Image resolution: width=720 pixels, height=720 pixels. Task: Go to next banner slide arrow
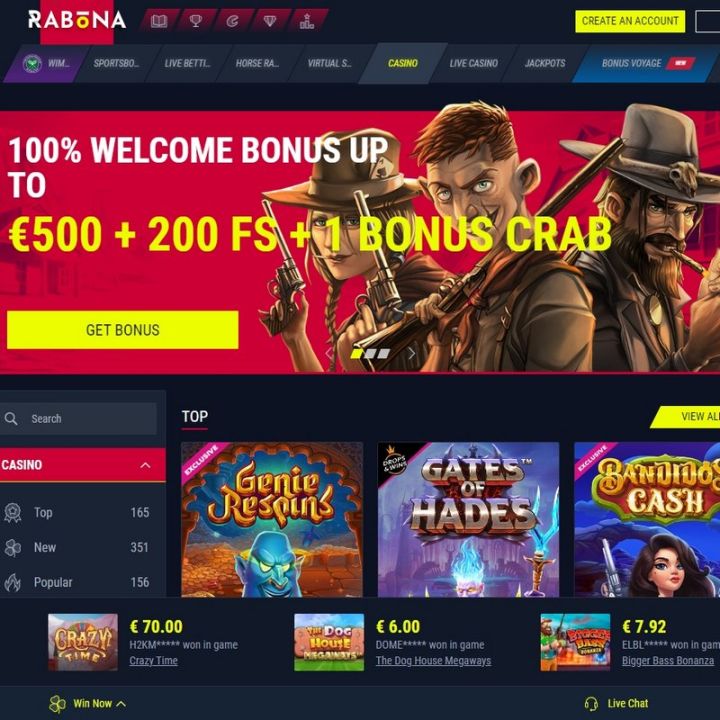(411, 353)
